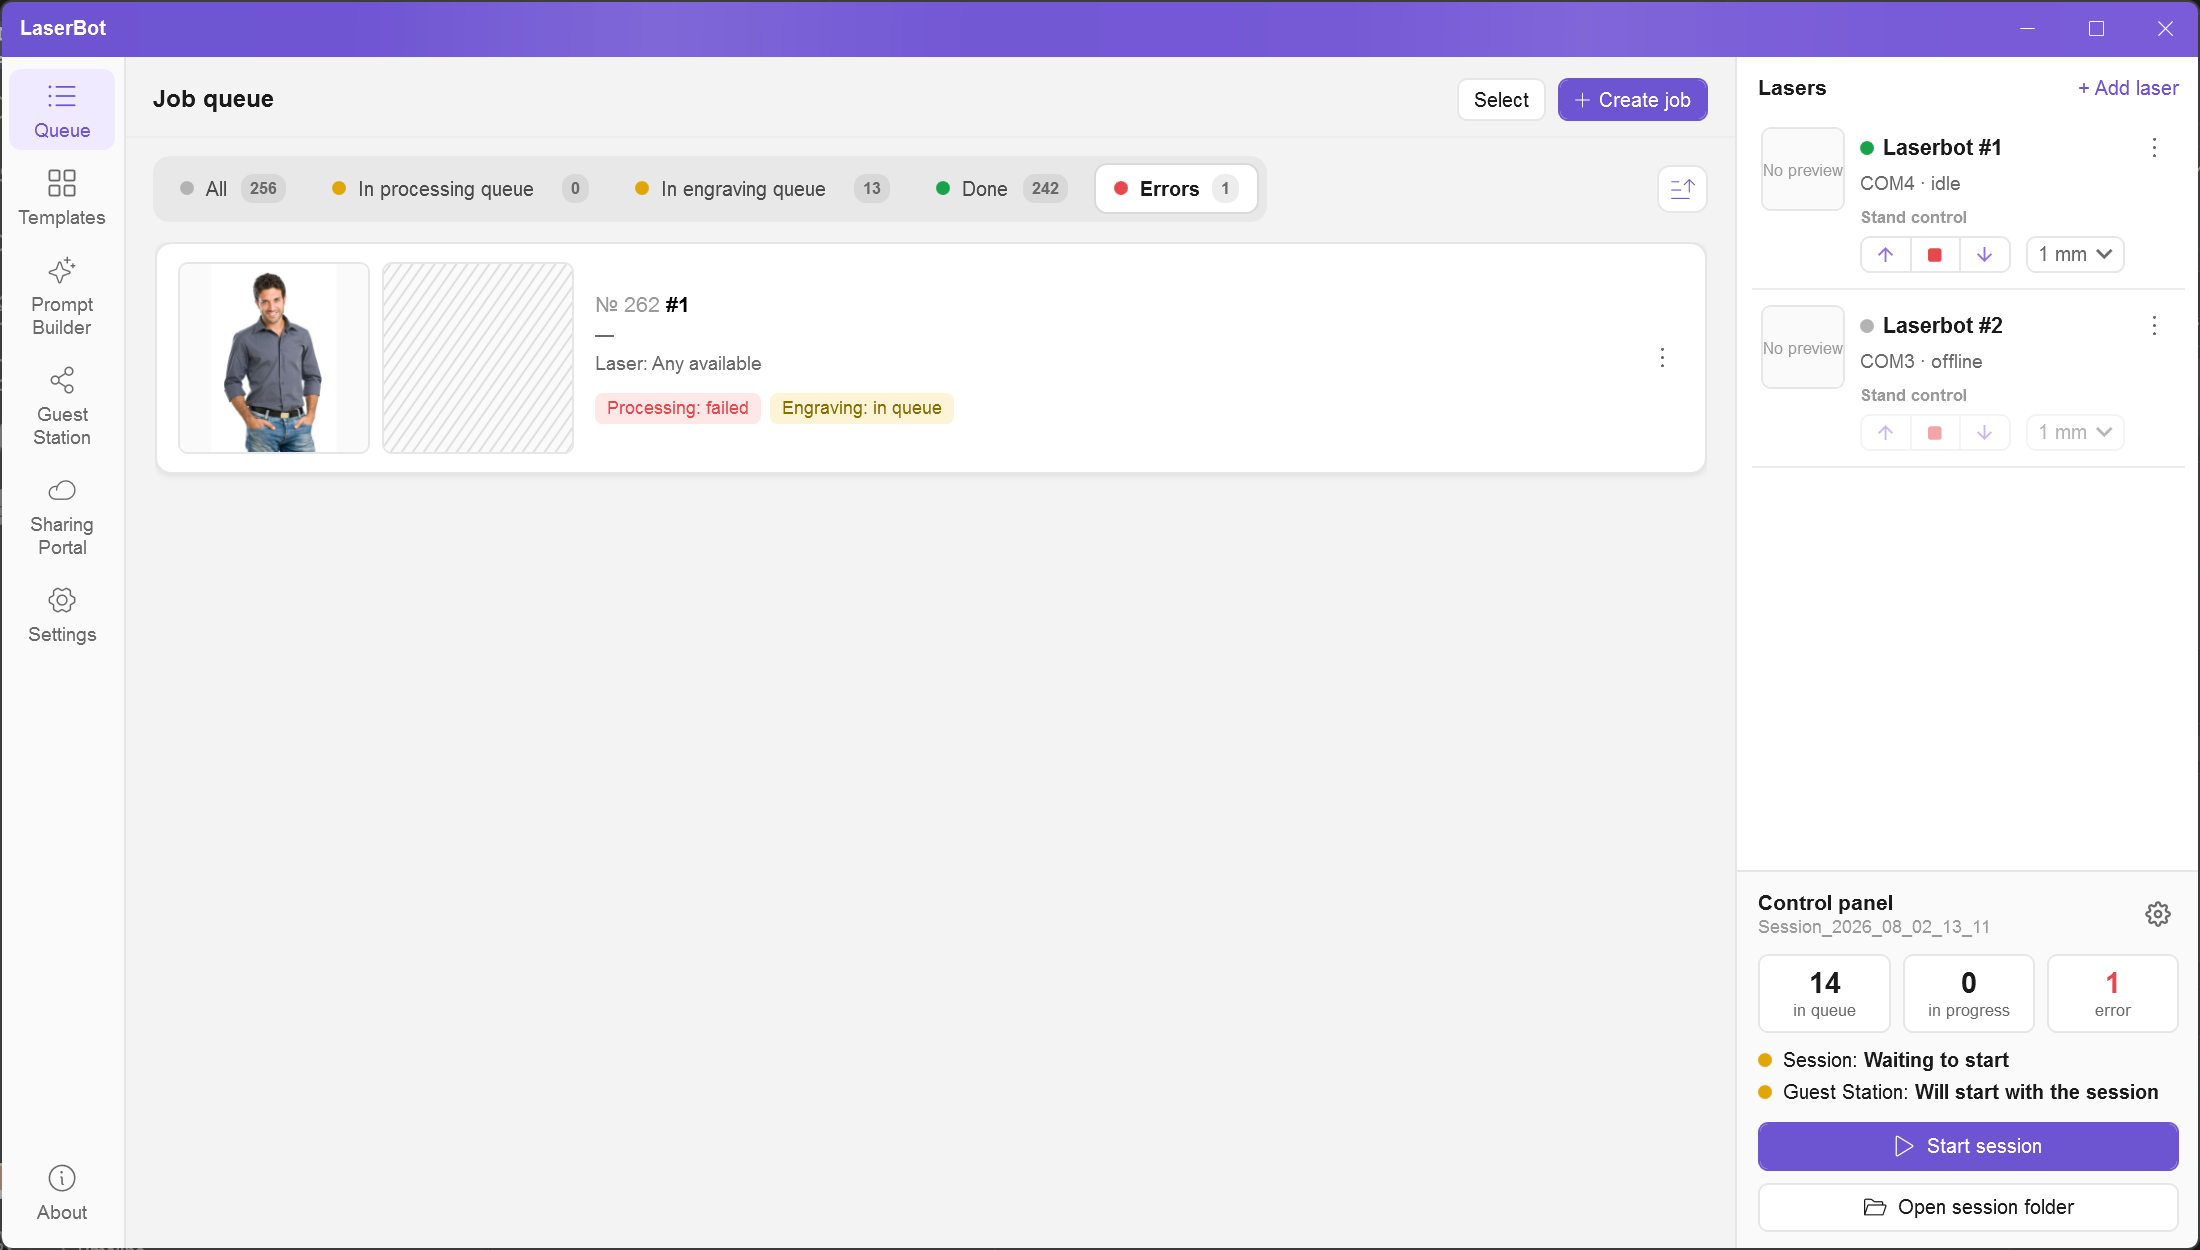Open the session folder
Screen dimensions: 2200x1250
(x=1968, y=1207)
